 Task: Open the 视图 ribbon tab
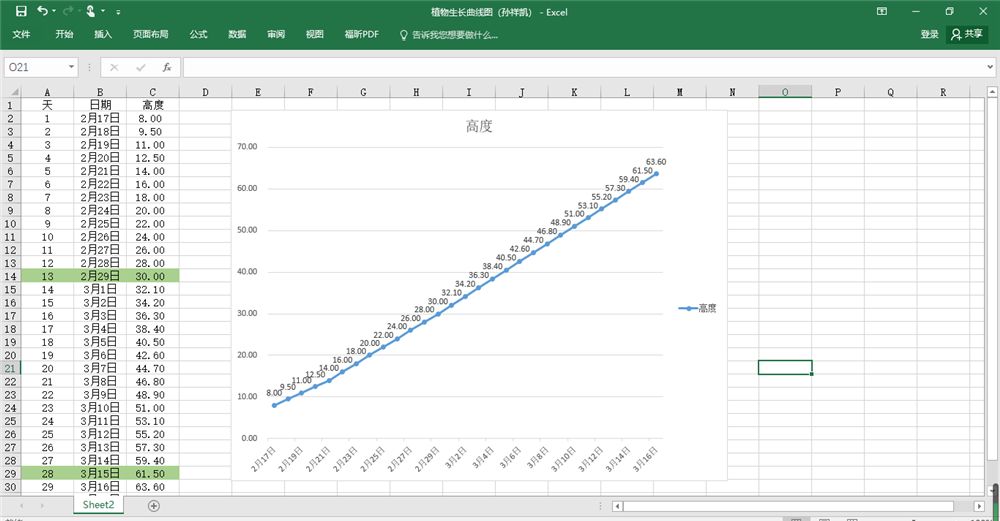click(x=314, y=34)
